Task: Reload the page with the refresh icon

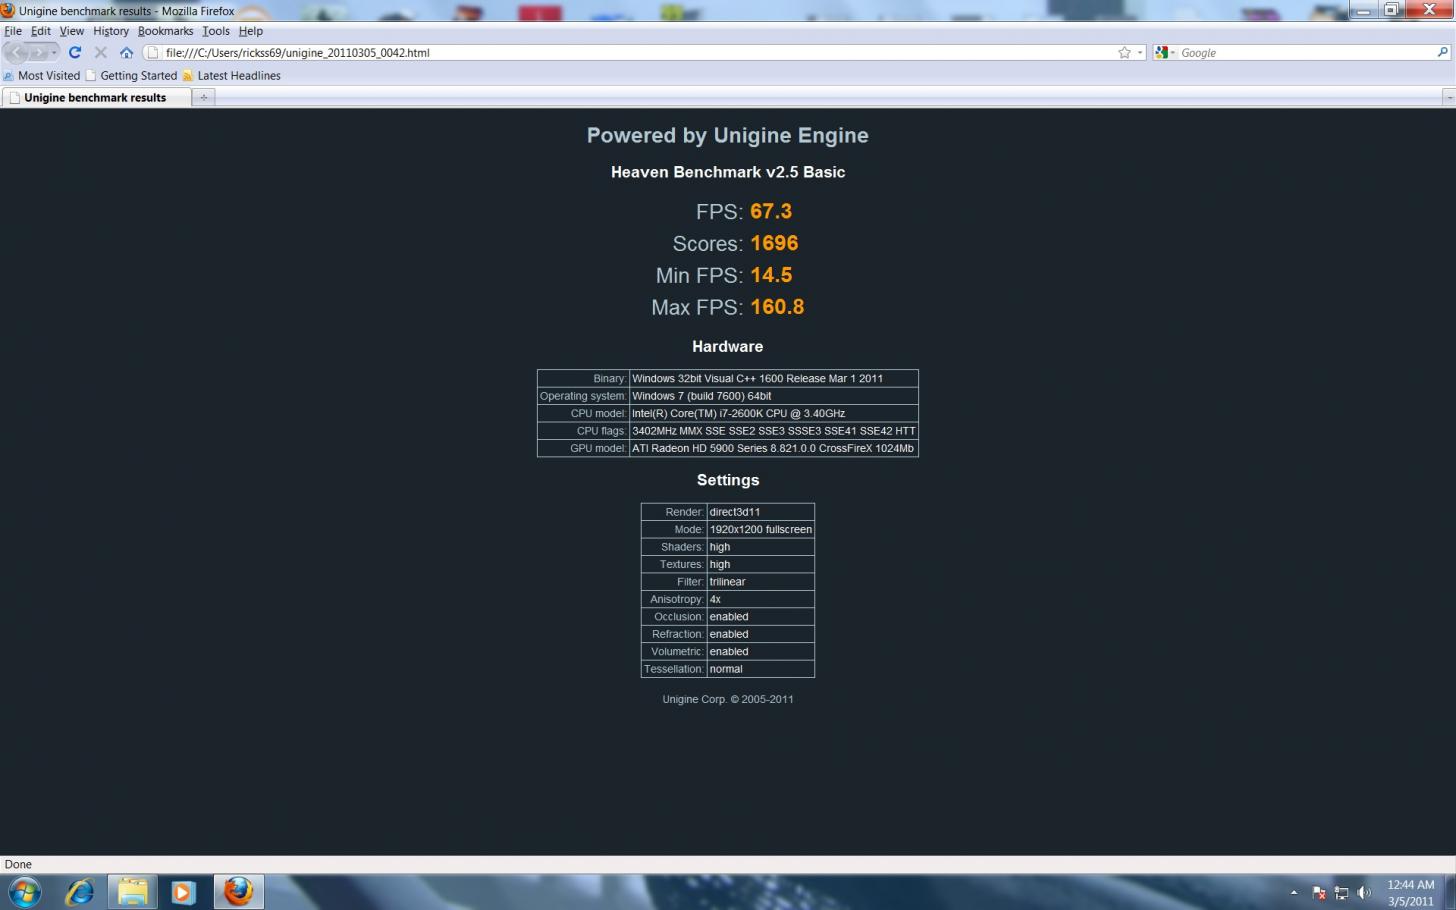Action: [x=75, y=52]
